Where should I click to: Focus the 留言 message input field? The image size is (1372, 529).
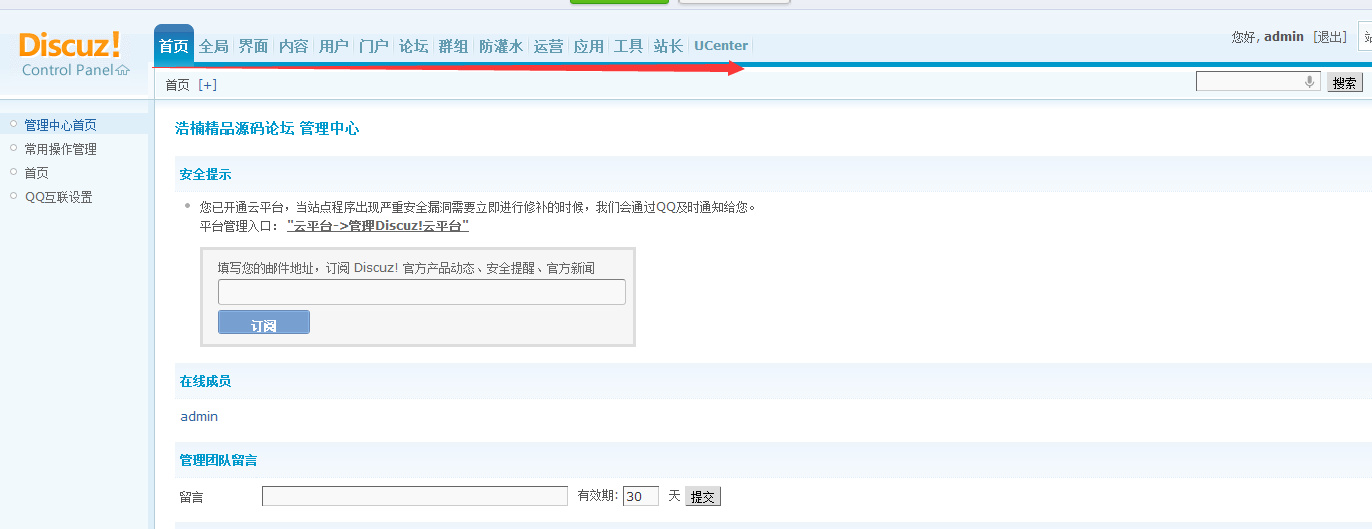point(415,496)
